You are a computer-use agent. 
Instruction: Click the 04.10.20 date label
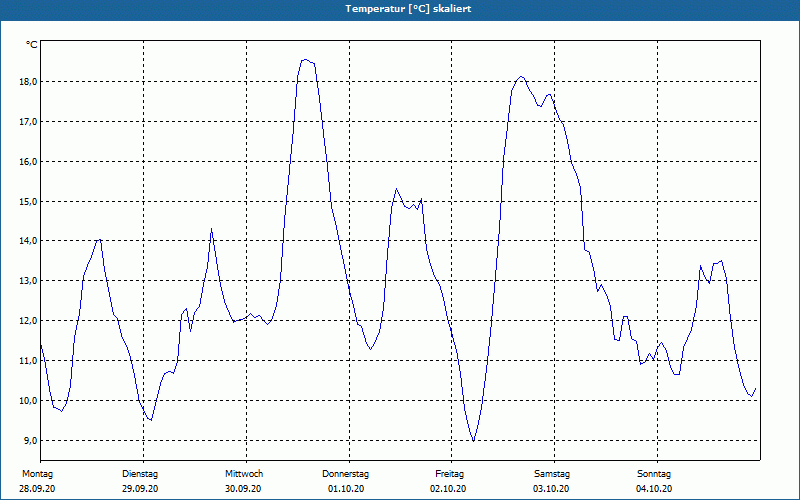pyautogui.click(x=654, y=489)
